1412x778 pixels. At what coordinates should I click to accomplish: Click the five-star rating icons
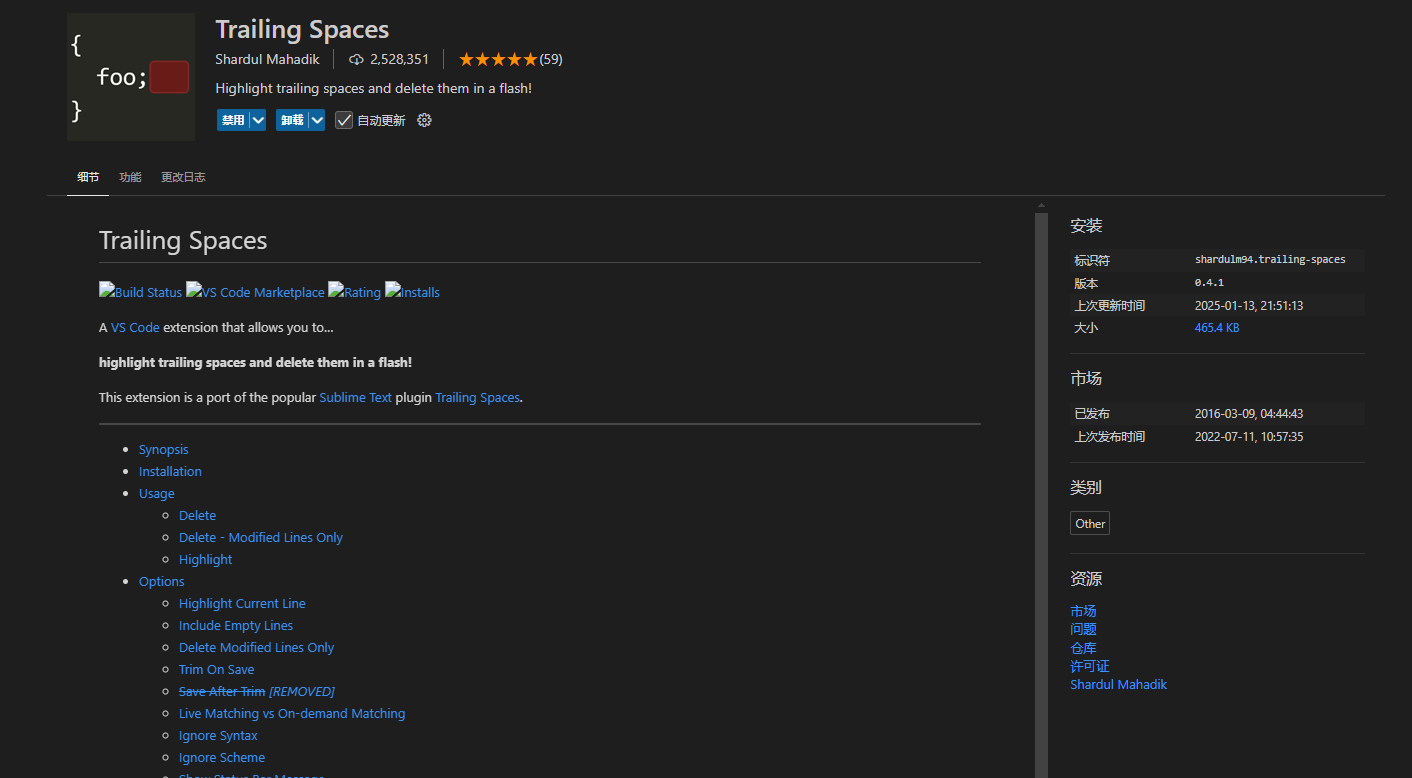(x=498, y=59)
